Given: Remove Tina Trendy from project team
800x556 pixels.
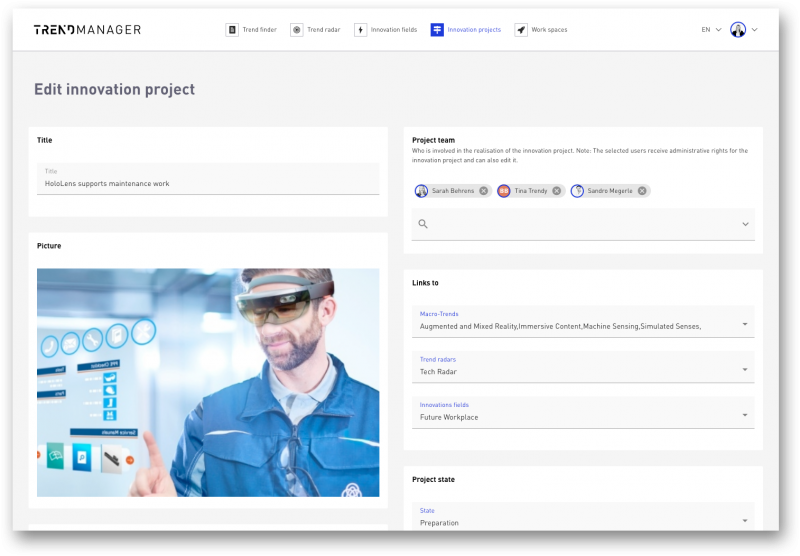Looking at the screenshot, I should point(557,191).
